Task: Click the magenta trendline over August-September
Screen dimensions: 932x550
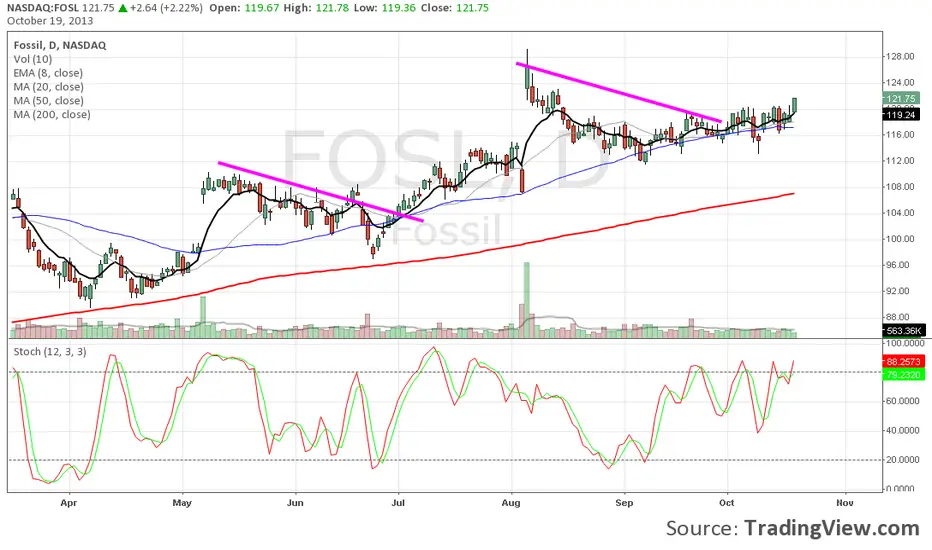Action: (619, 92)
